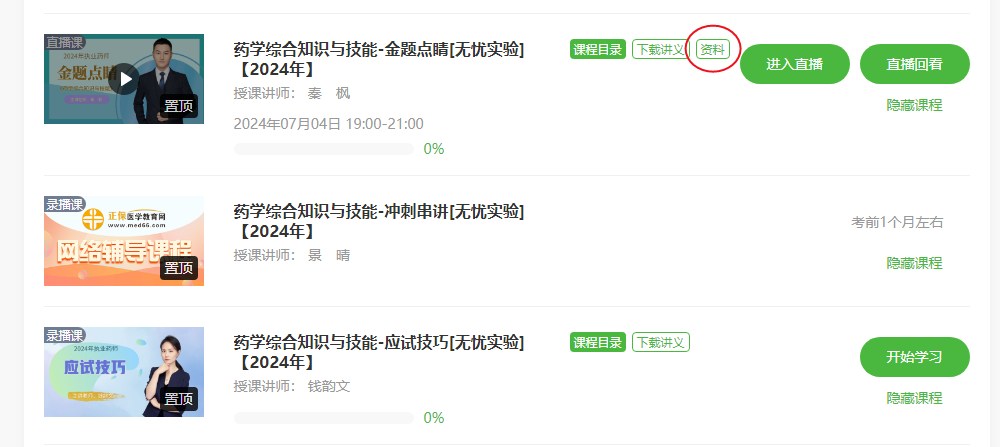Screen dimensions: 1000x447
Task: Click the 应试技巧 course progress bar
Action: (324, 418)
